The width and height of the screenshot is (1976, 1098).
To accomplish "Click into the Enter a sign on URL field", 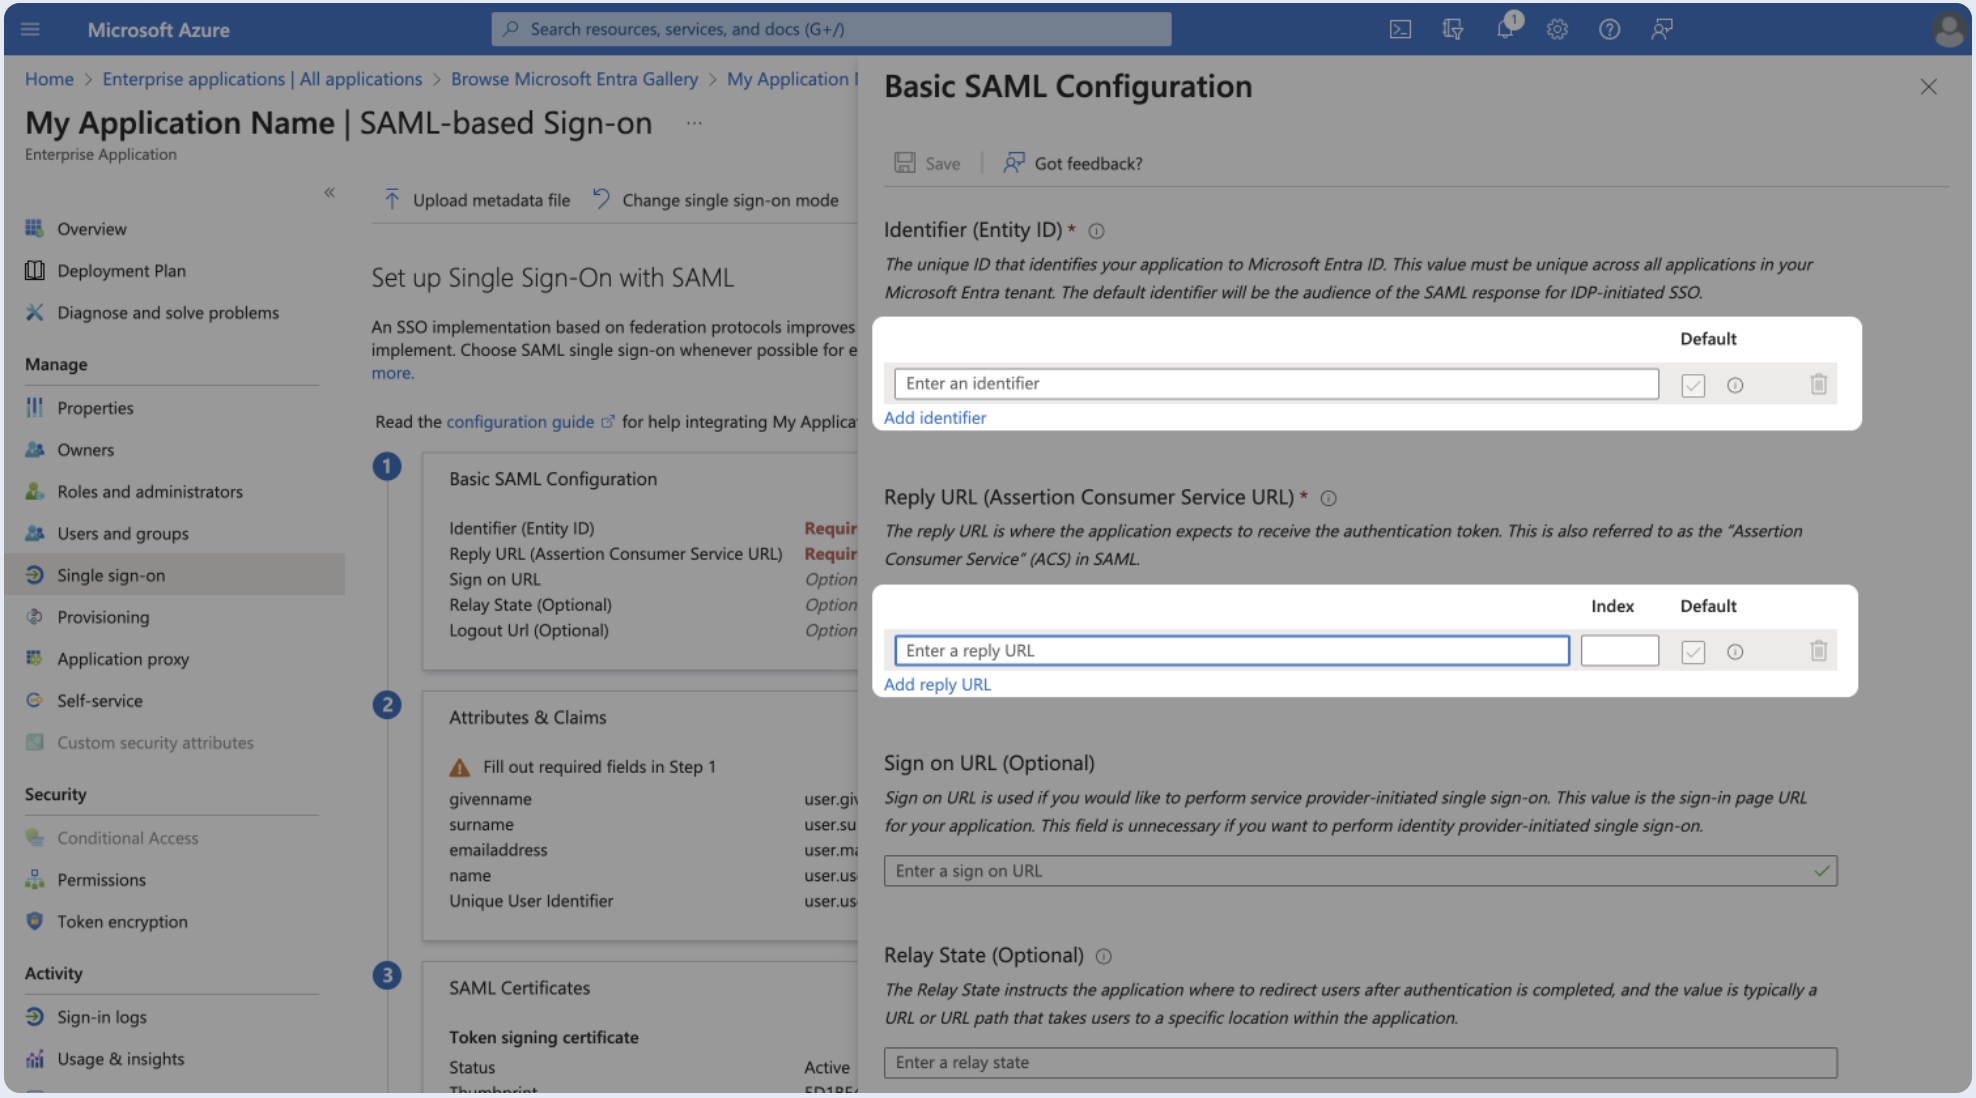I will click(x=1350, y=871).
